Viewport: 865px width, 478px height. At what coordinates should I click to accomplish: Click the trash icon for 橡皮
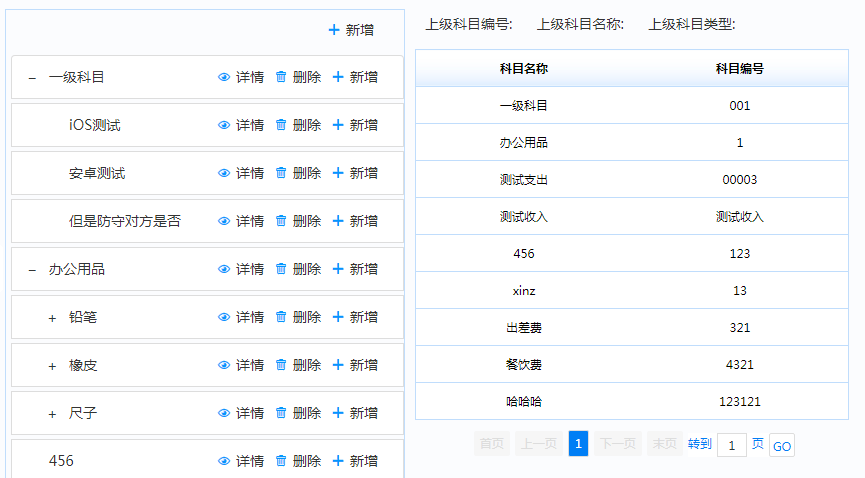281,365
